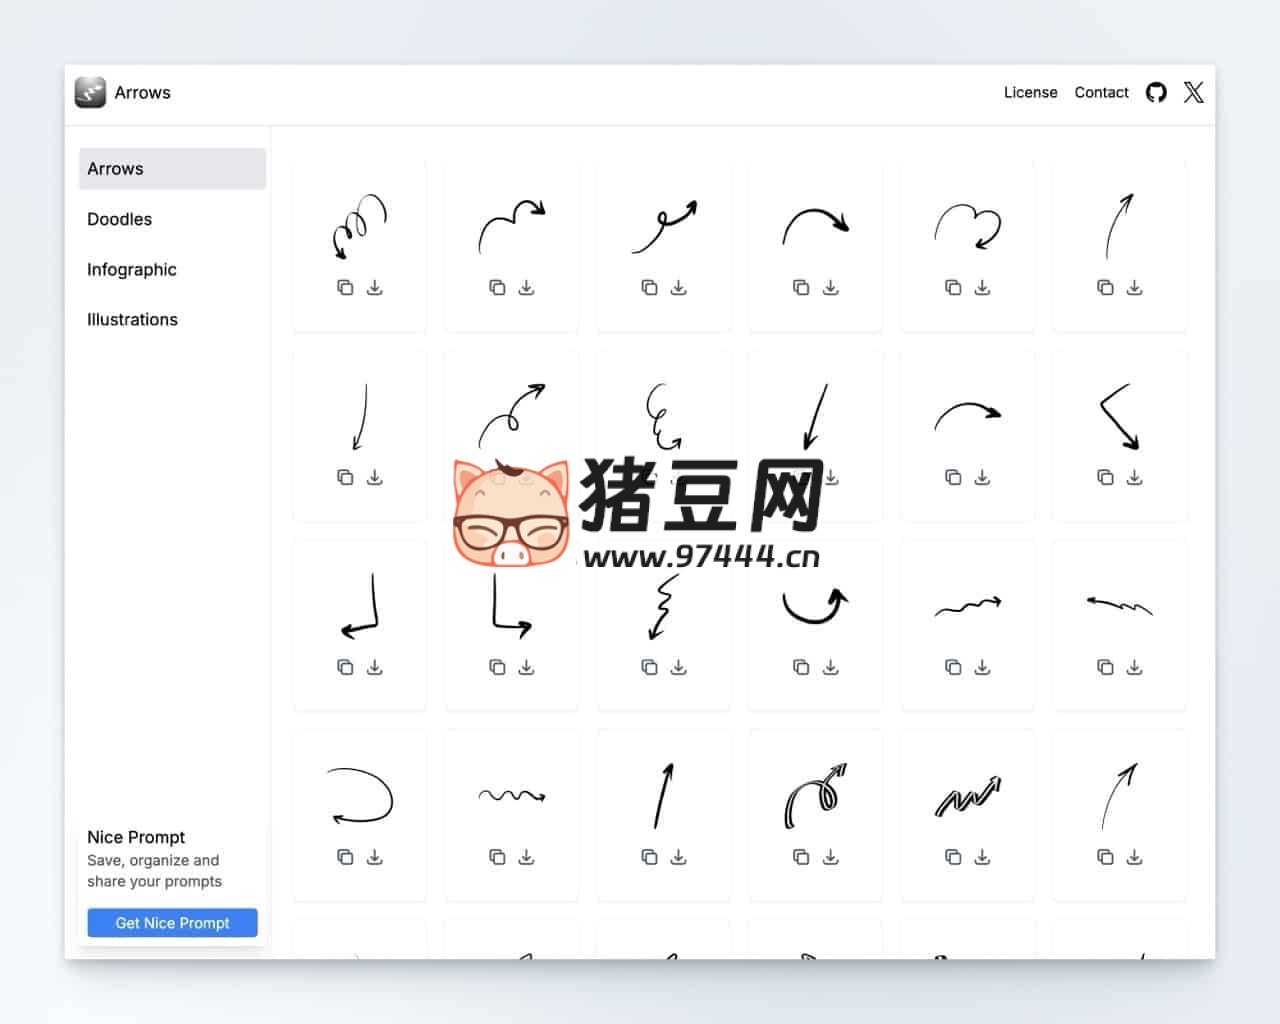Screen dimensions: 1280x1024
Task: Copy the heart-shaped double hump arrow
Action: click(x=953, y=287)
